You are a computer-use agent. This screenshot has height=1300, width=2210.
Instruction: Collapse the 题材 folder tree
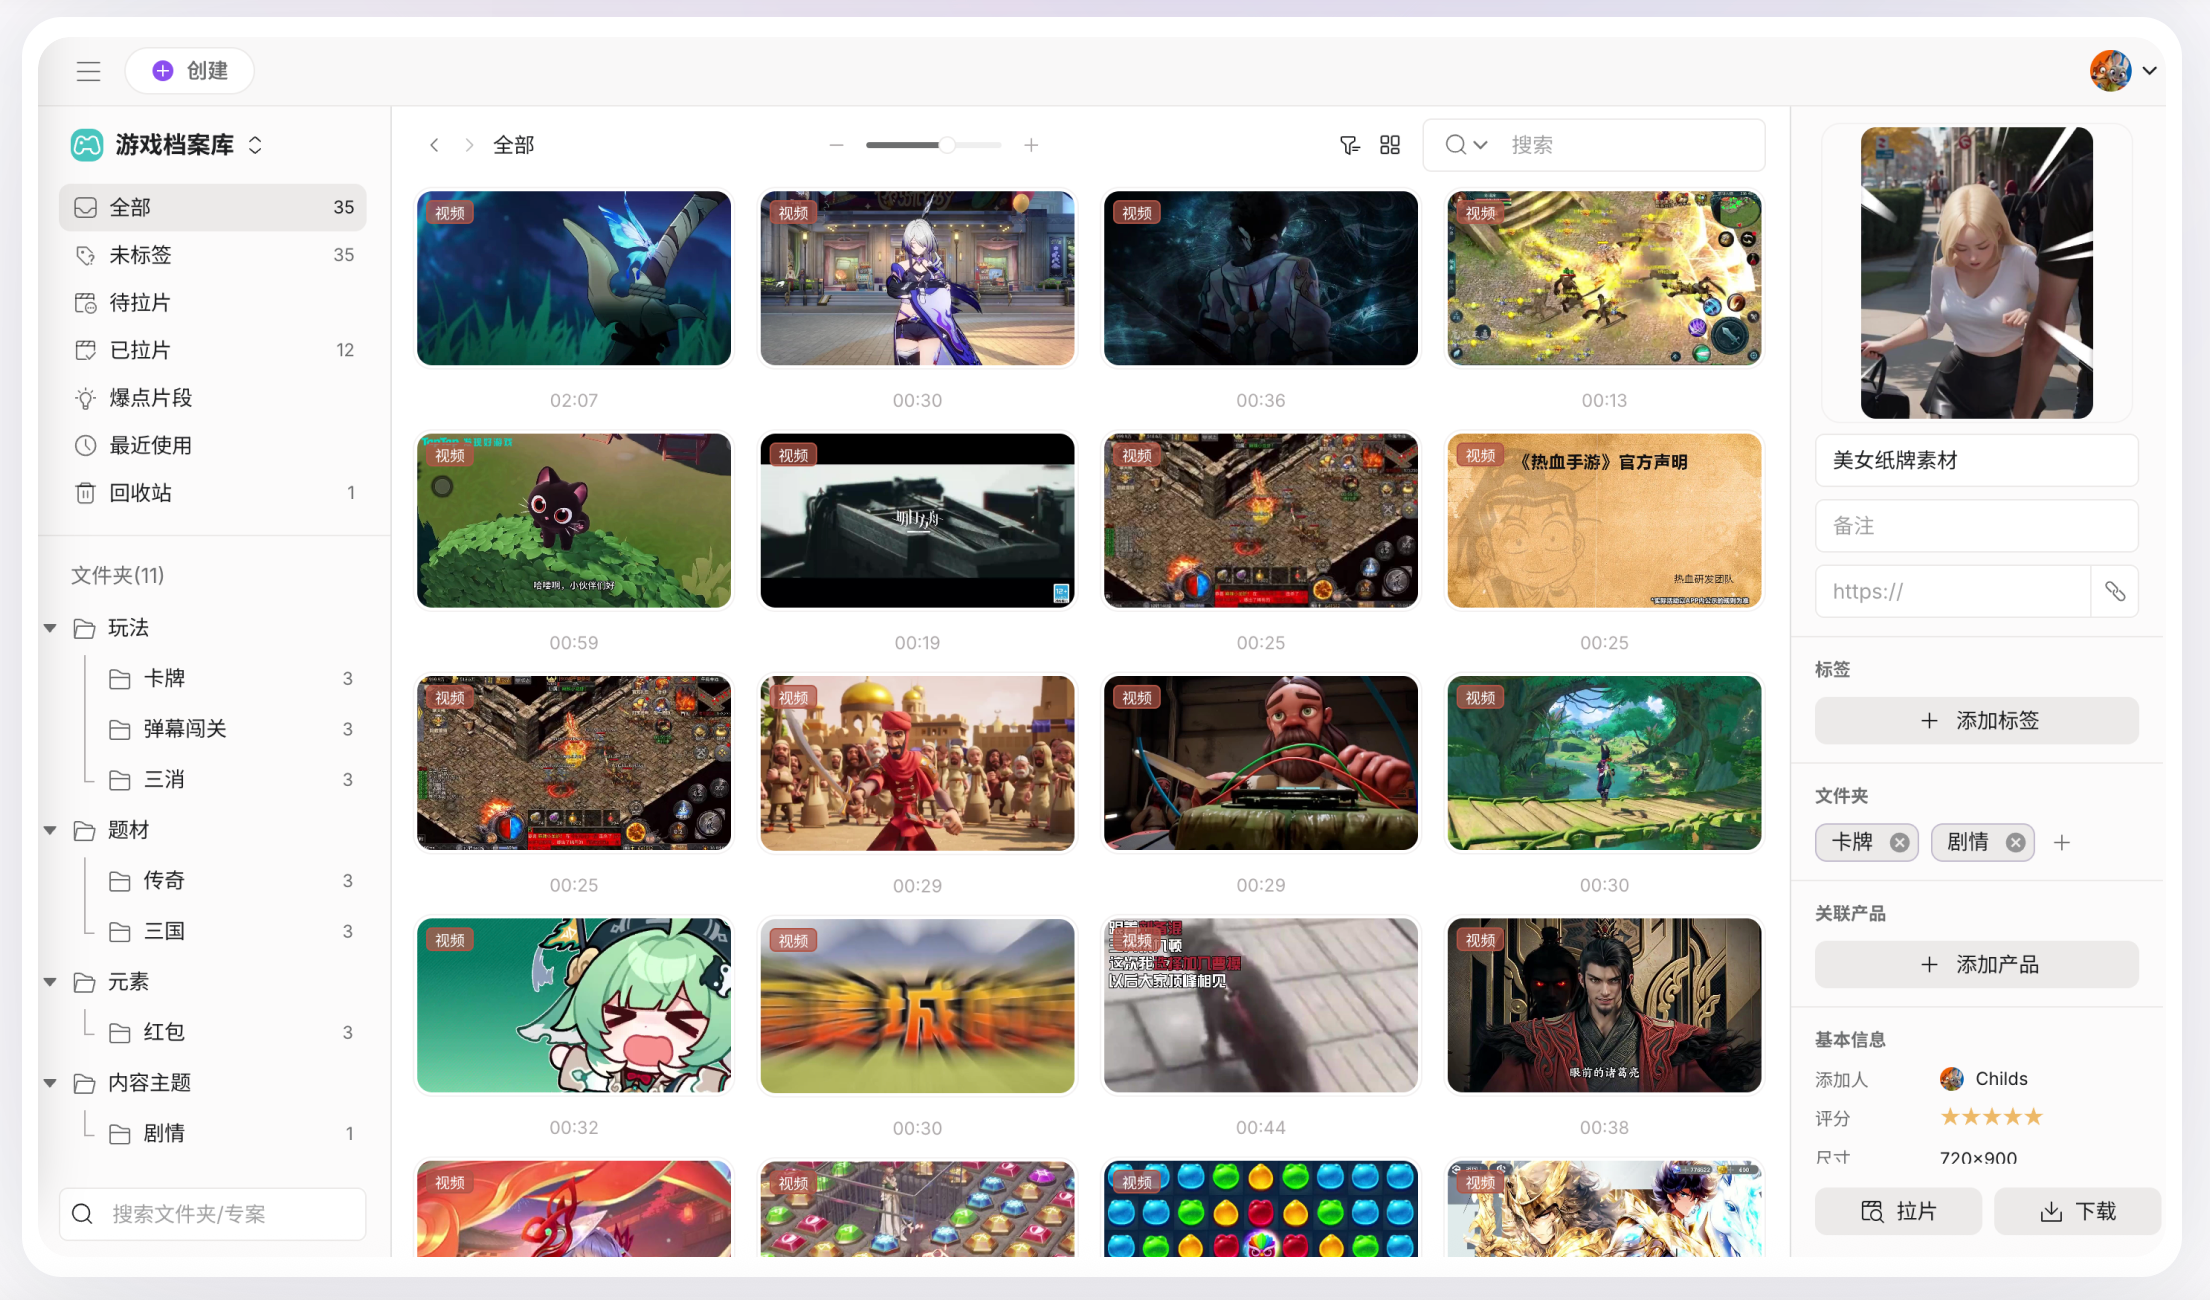50,830
